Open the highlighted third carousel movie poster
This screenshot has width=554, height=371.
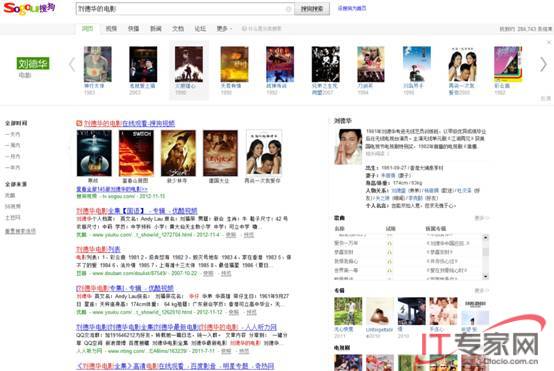coord(189,64)
